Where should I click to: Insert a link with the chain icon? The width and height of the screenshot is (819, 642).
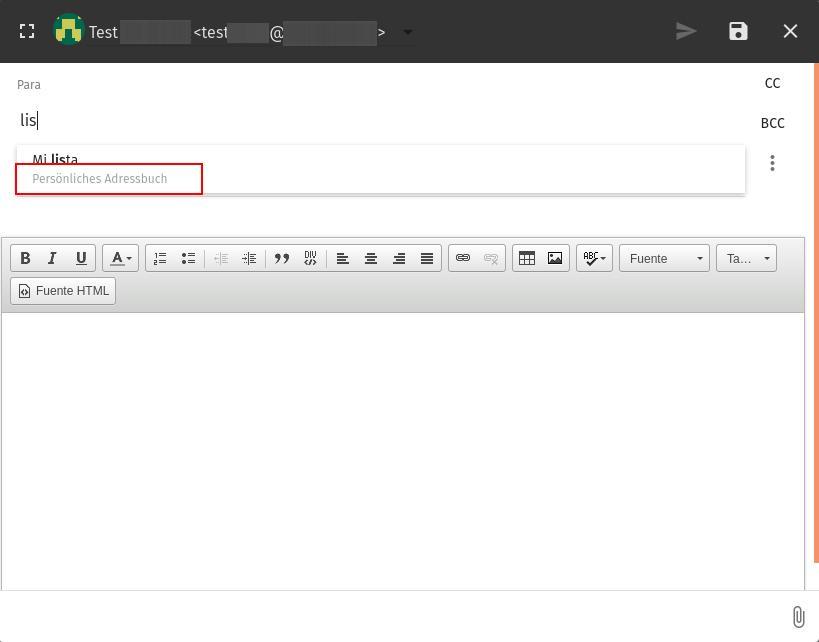point(463,258)
